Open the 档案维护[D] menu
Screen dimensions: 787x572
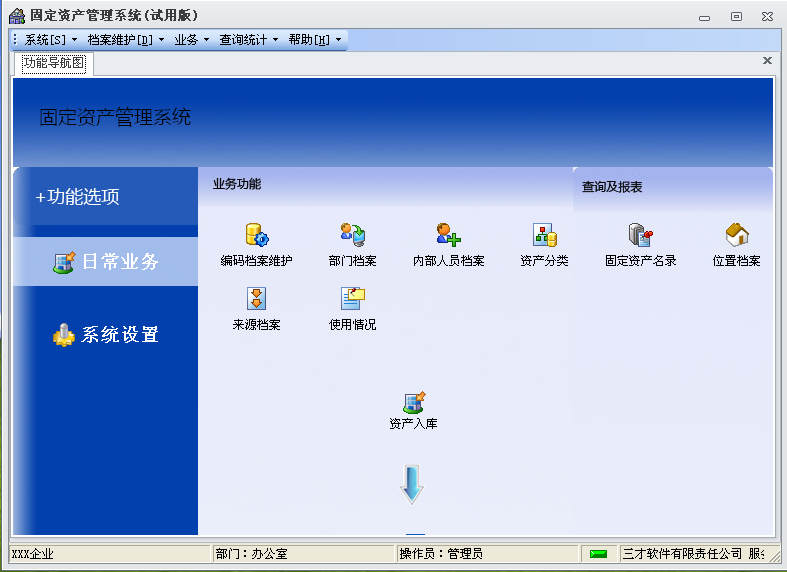tap(120, 40)
